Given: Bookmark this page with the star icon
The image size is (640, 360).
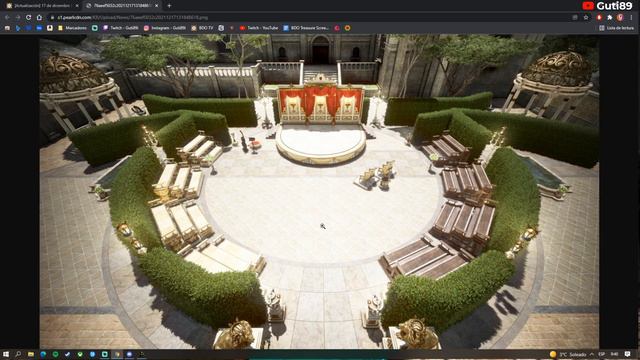Looking at the screenshot, I should click(586, 18).
